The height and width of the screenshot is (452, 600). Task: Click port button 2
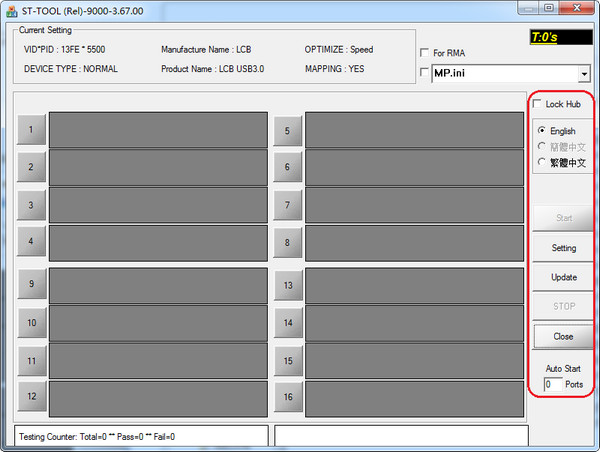click(x=31, y=167)
